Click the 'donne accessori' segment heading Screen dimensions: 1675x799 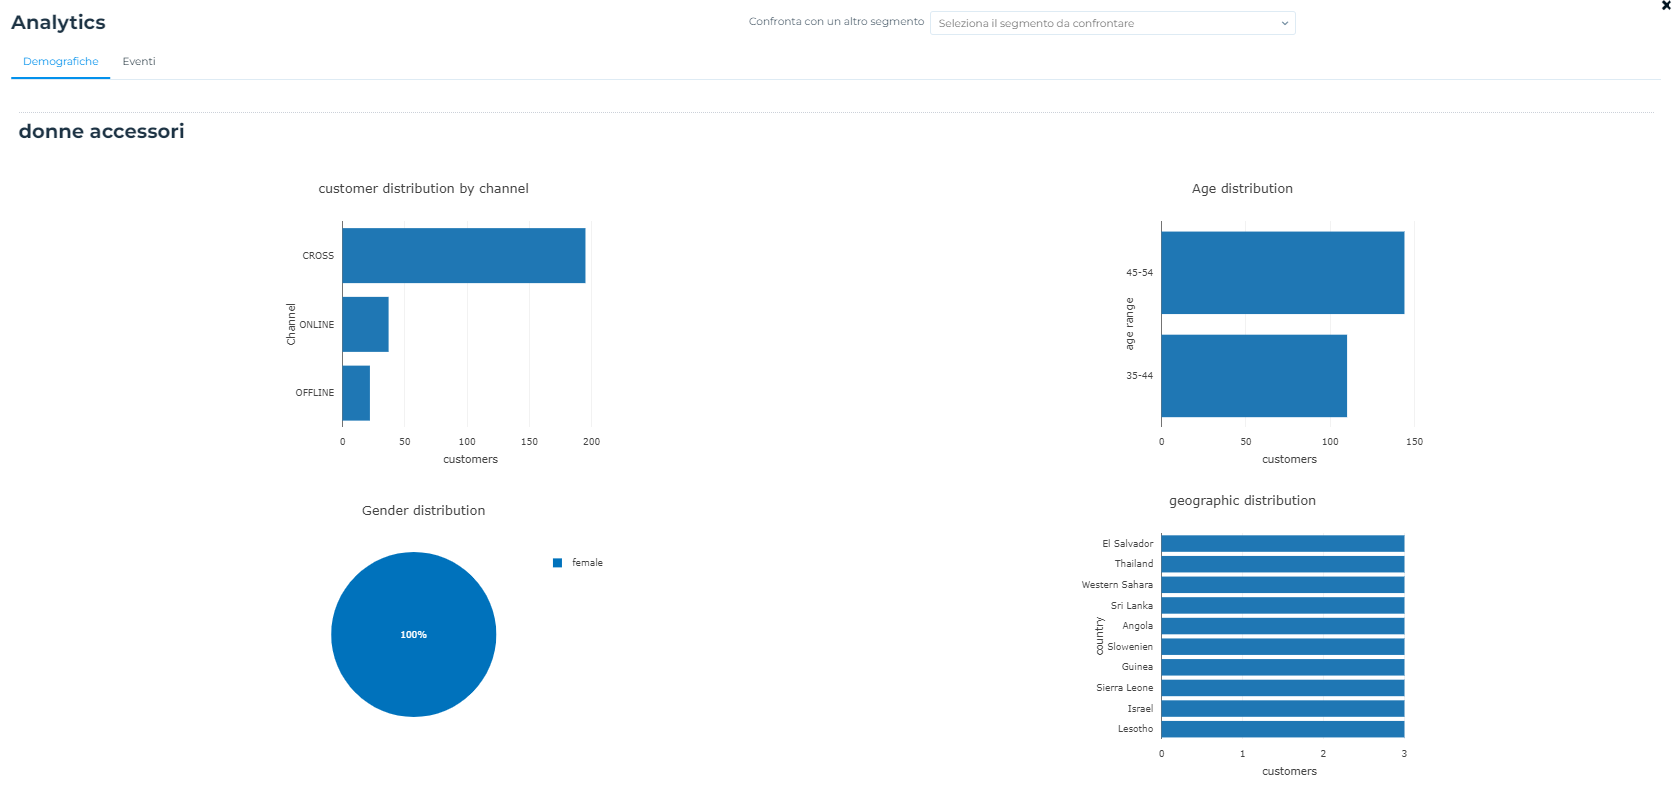(101, 131)
